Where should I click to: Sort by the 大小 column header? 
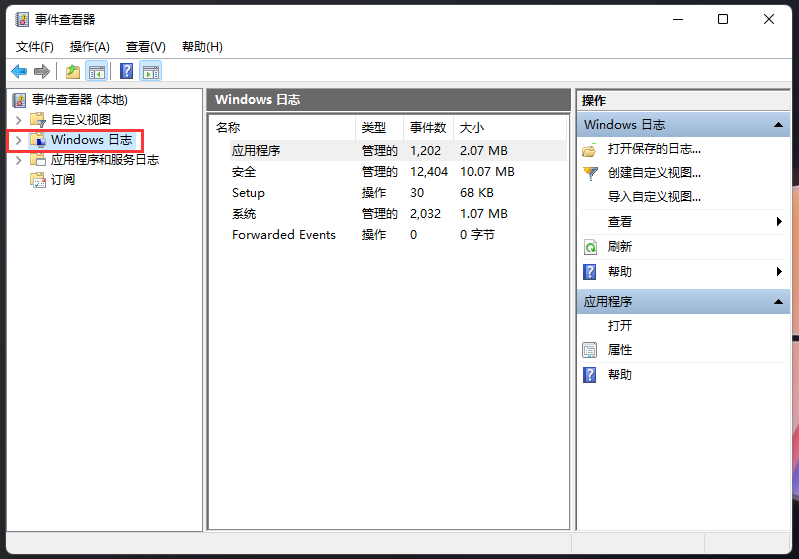click(x=510, y=128)
